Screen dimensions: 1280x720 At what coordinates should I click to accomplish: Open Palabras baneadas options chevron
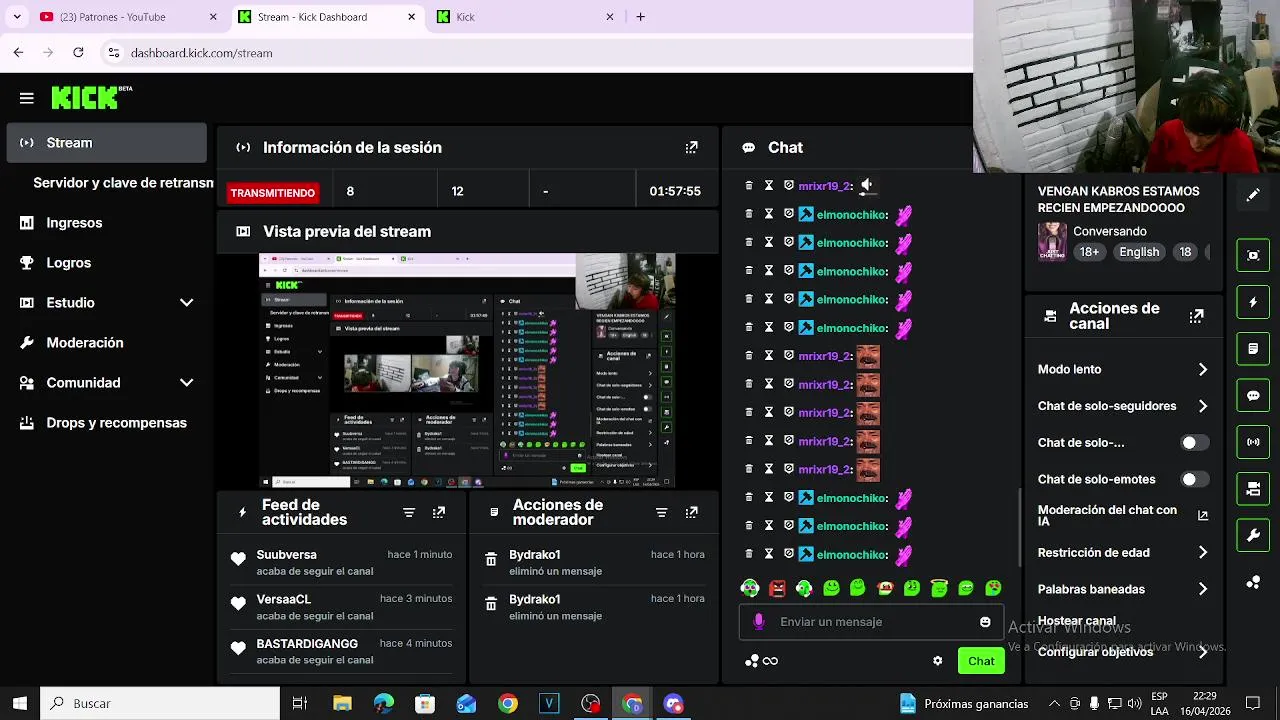click(1202, 589)
